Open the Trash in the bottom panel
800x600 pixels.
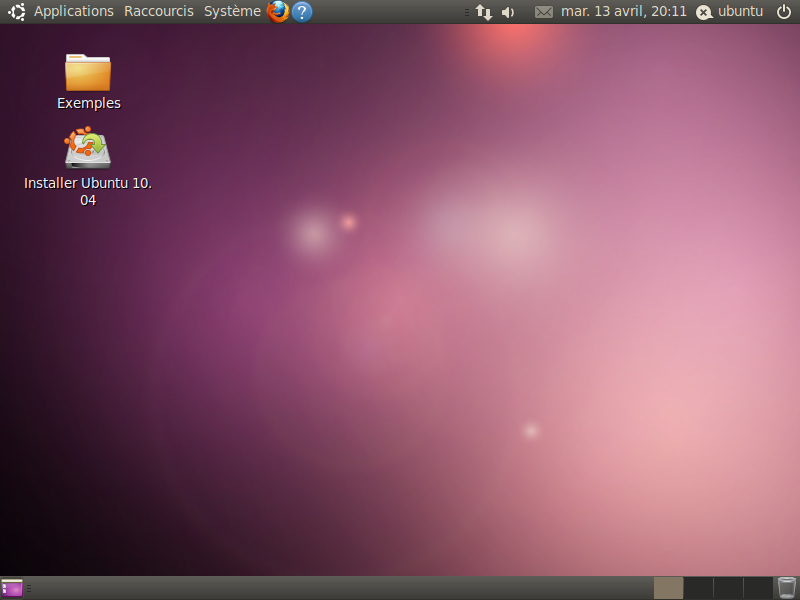[x=787, y=588]
